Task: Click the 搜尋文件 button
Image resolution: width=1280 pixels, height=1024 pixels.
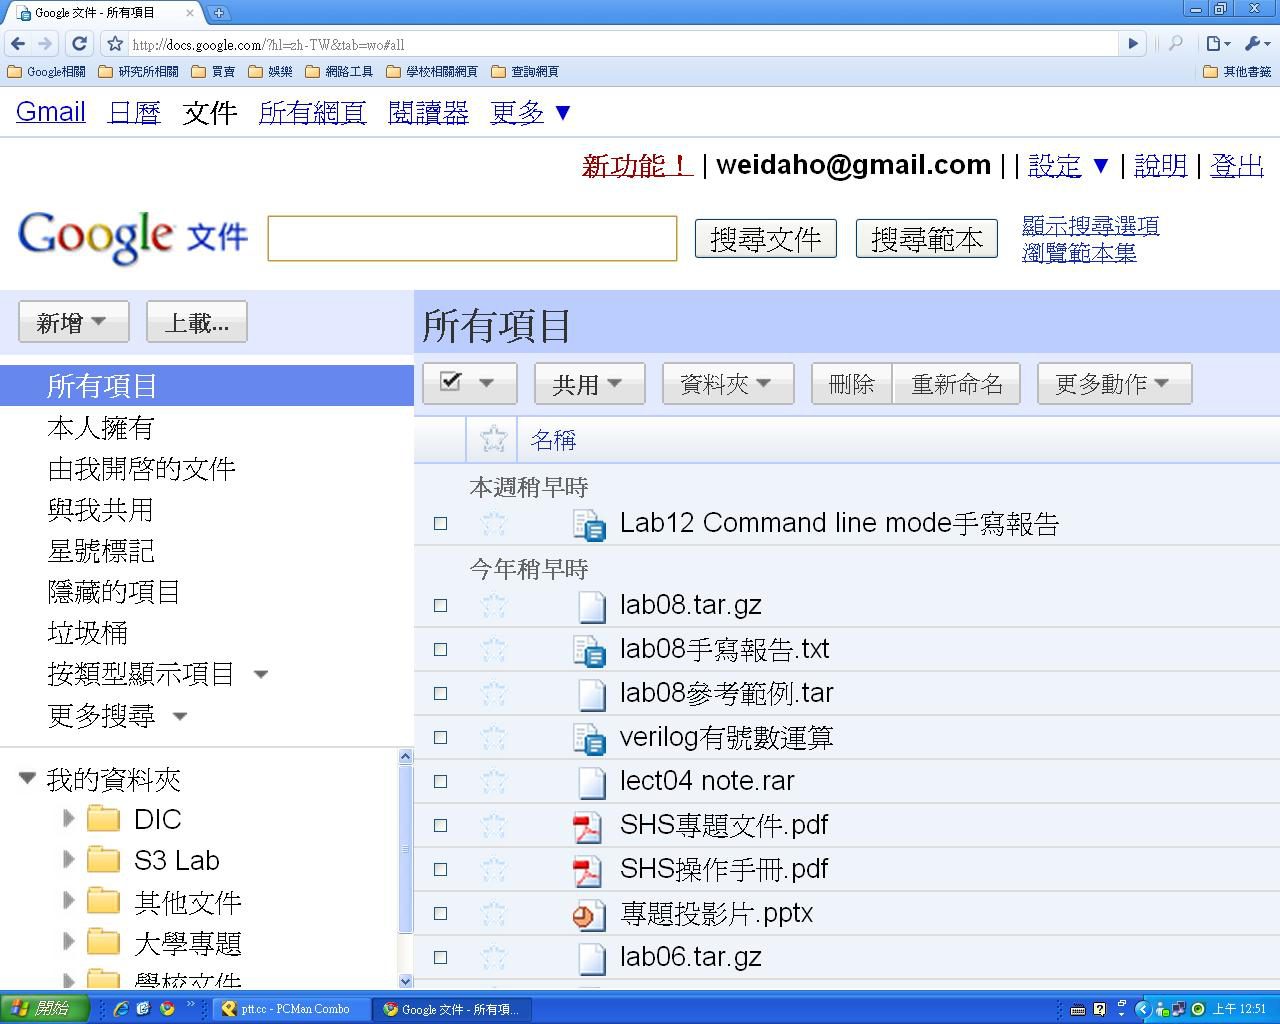Action: pyautogui.click(x=766, y=239)
